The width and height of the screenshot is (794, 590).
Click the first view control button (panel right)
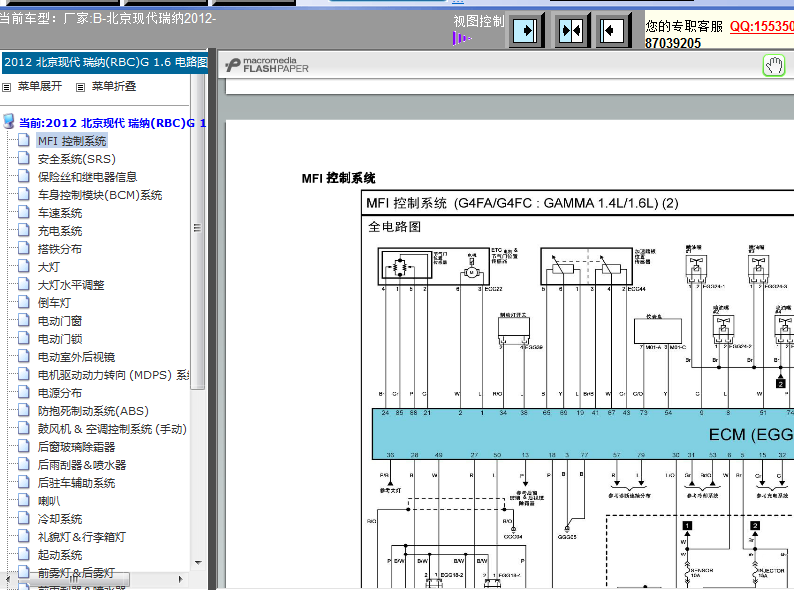click(526, 30)
